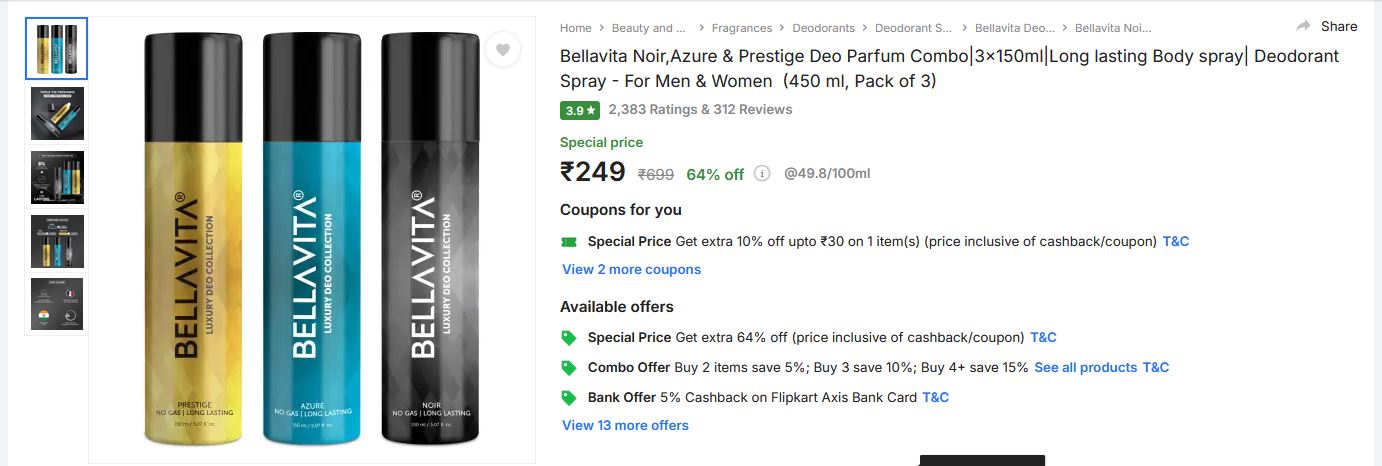
Task: Open See all products link
Action: pos(1085,368)
